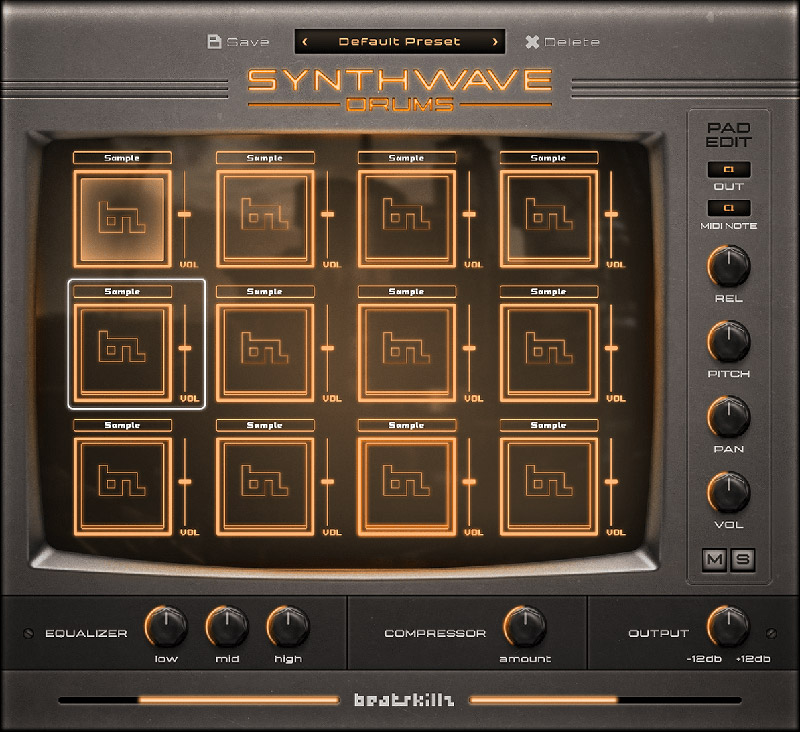This screenshot has height=732, width=800.
Task: Click the Equalizer mid knob
Action: (227, 626)
